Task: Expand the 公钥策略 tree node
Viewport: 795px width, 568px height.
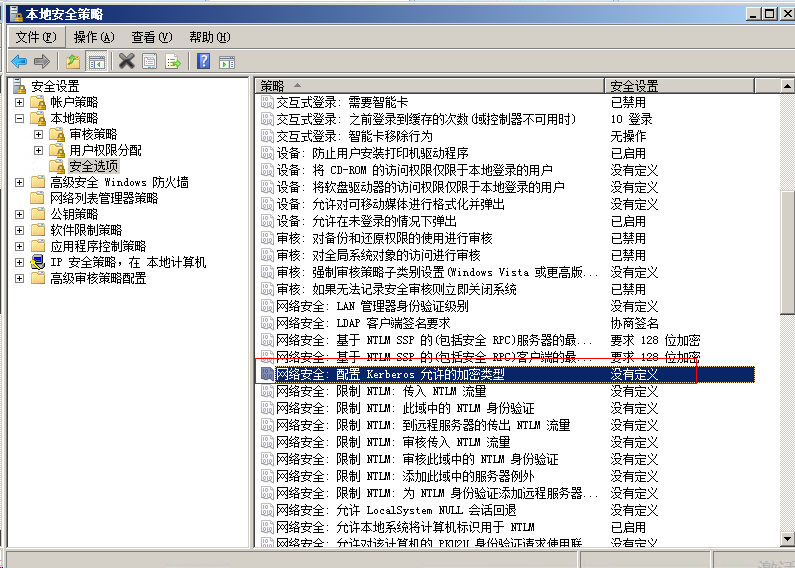Action: click(19, 214)
